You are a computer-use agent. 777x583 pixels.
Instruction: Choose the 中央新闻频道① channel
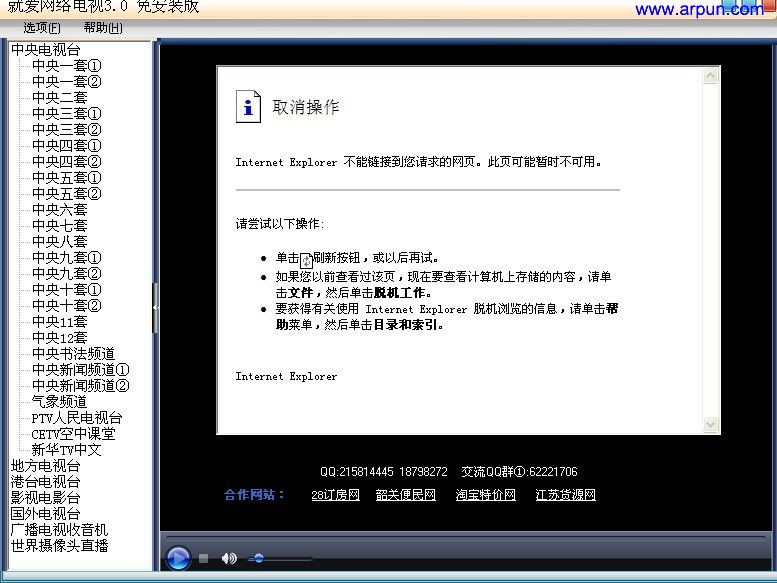pos(80,369)
